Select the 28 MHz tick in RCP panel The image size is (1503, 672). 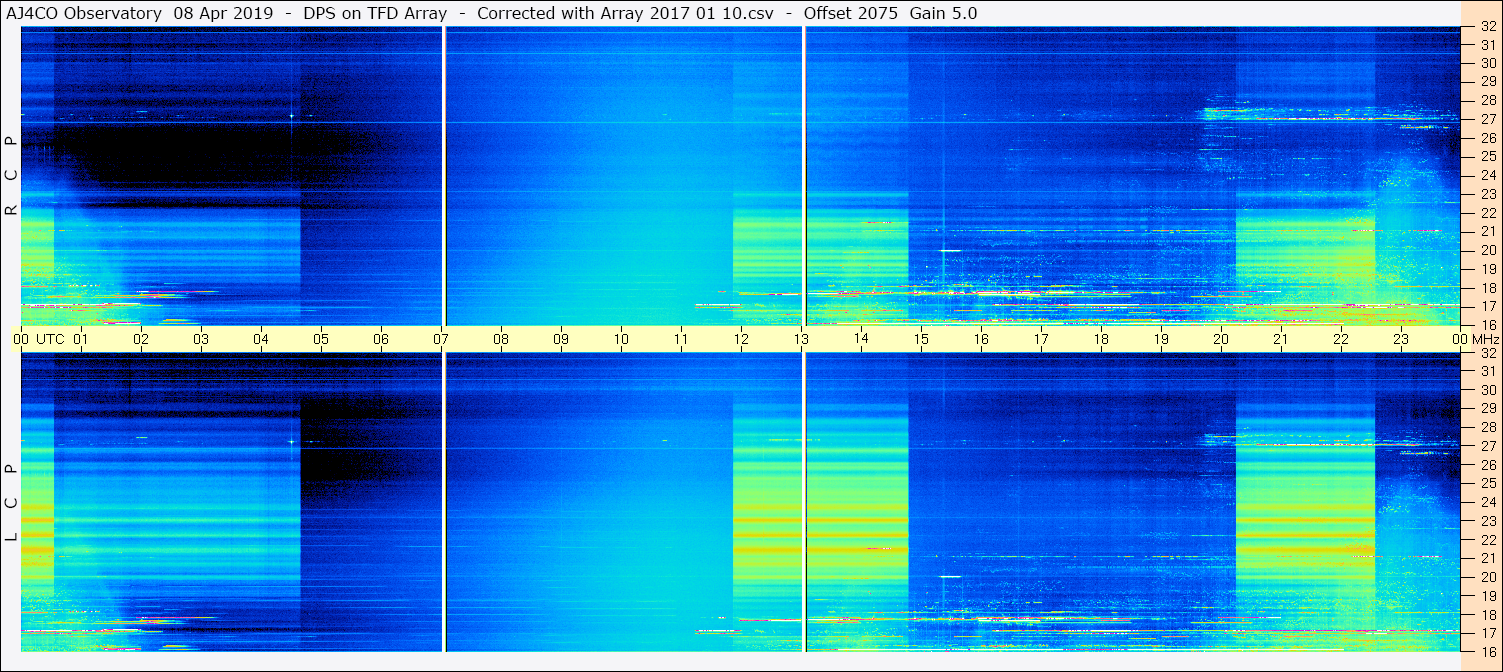(1487, 100)
